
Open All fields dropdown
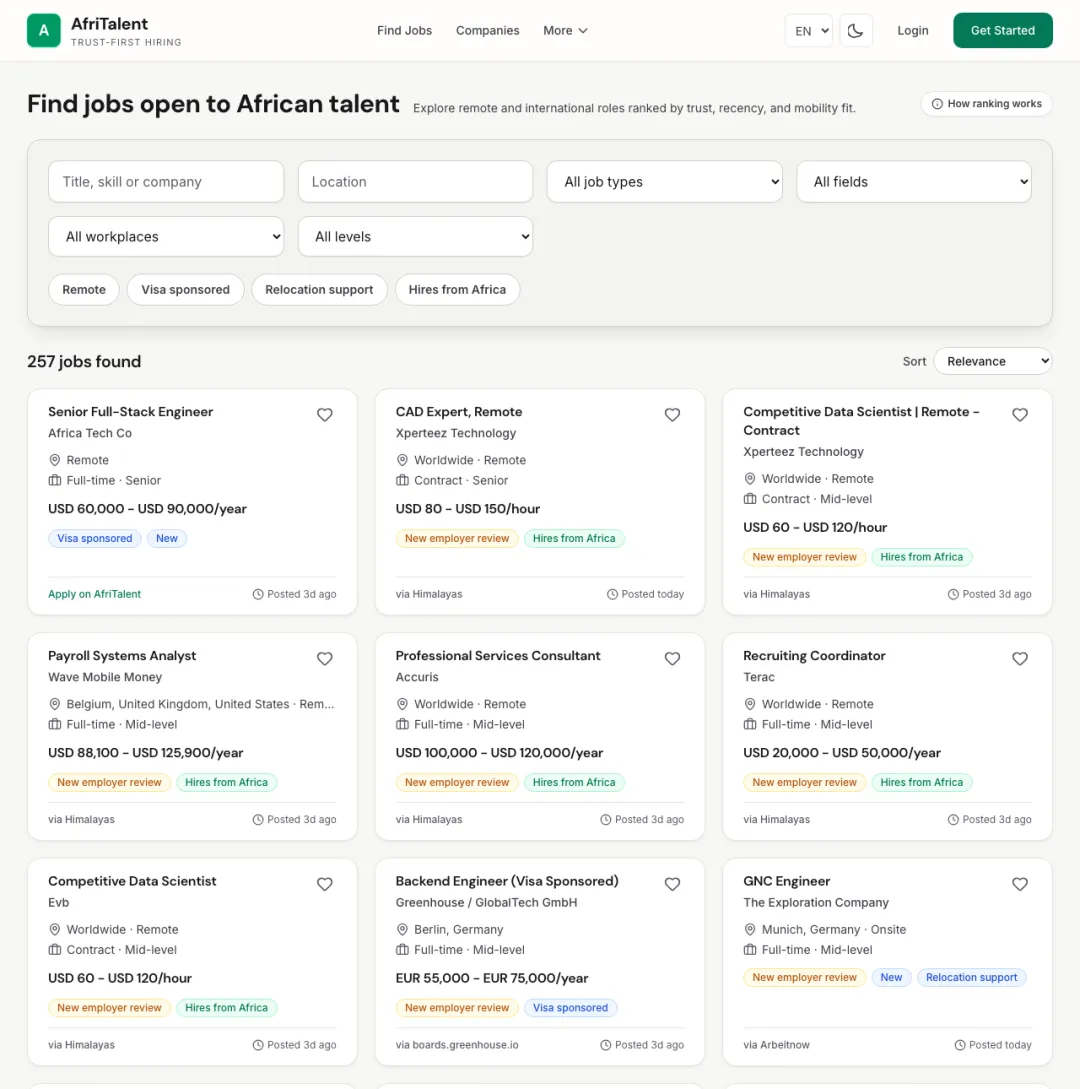click(914, 181)
